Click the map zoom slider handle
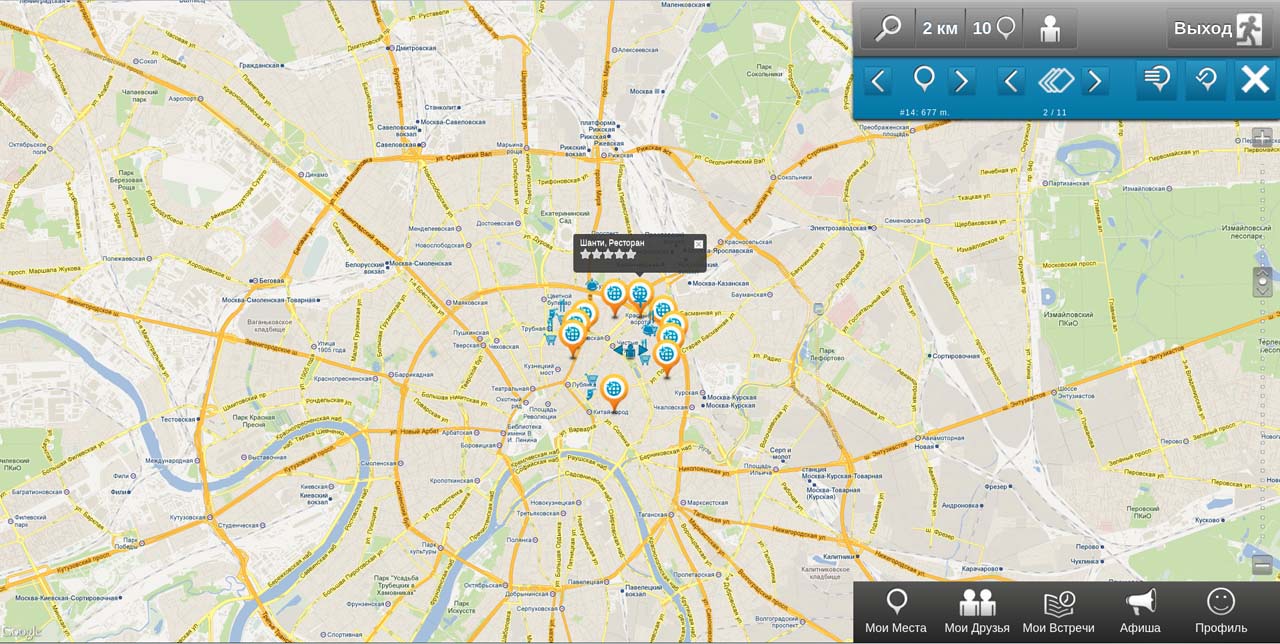This screenshot has width=1280, height=644. (1262, 281)
